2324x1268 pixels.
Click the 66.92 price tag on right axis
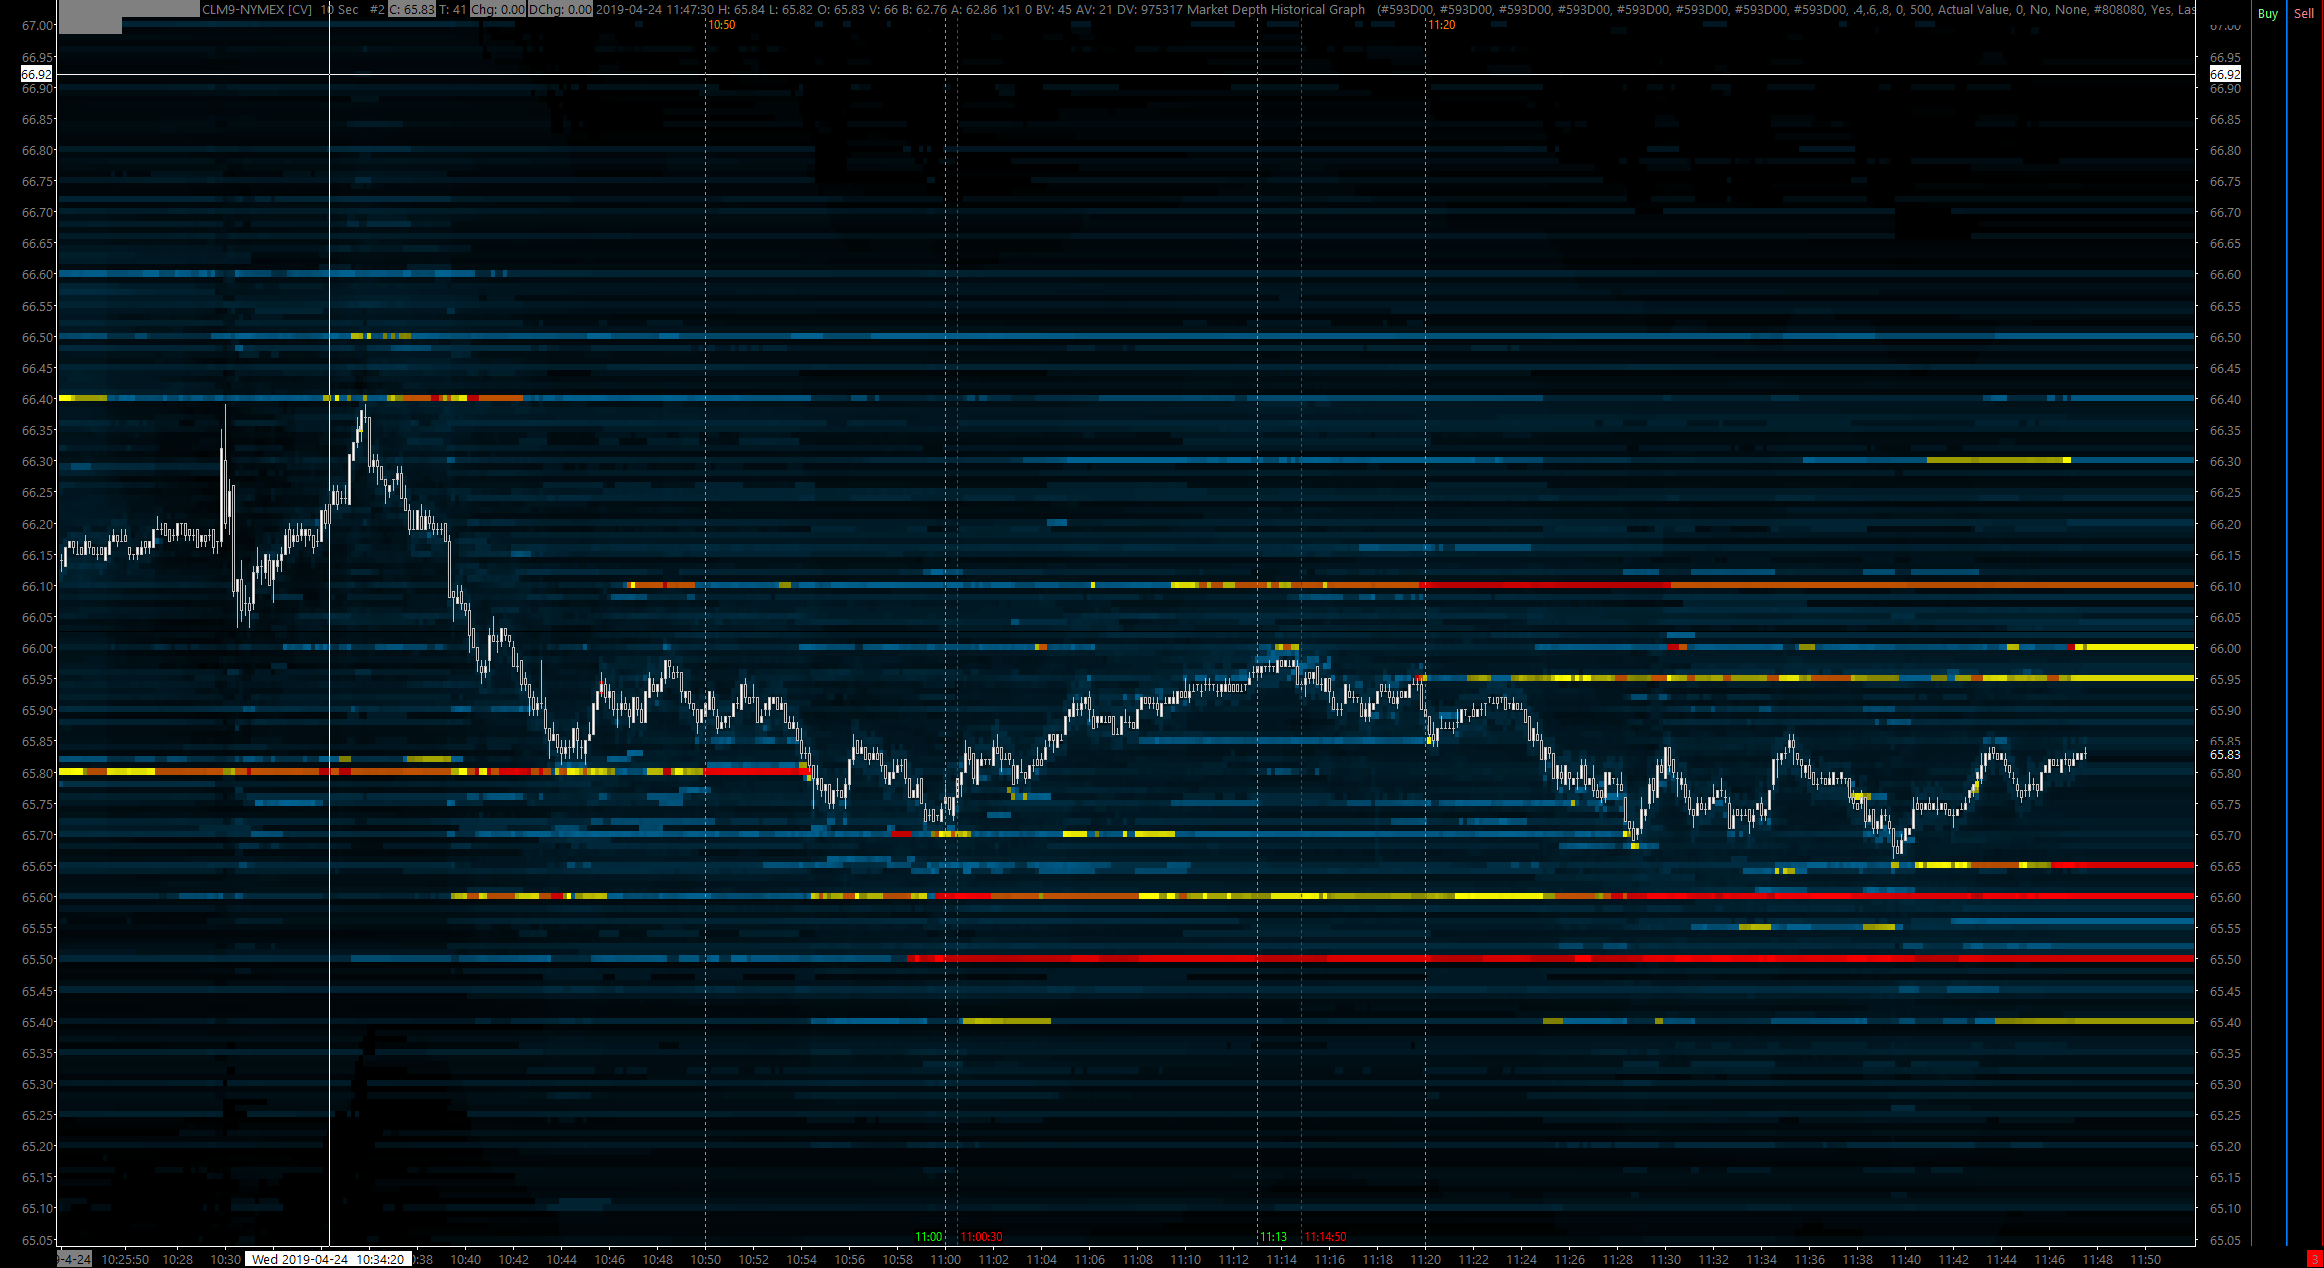pyautogui.click(x=2225, y=74)
